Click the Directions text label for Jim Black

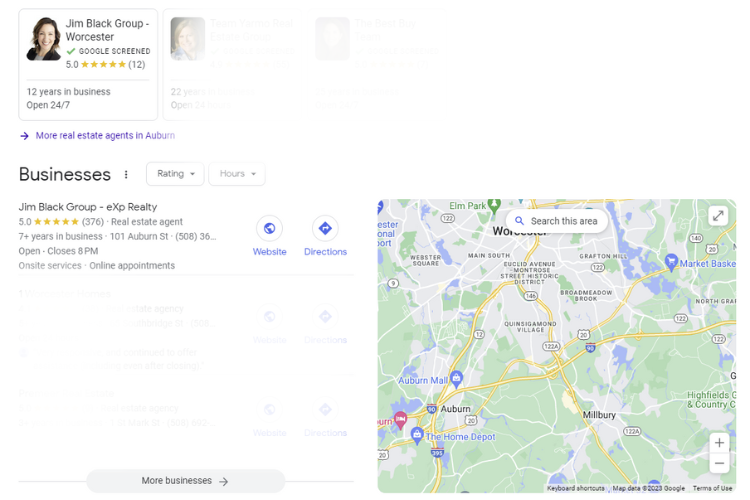pos(325,252)
